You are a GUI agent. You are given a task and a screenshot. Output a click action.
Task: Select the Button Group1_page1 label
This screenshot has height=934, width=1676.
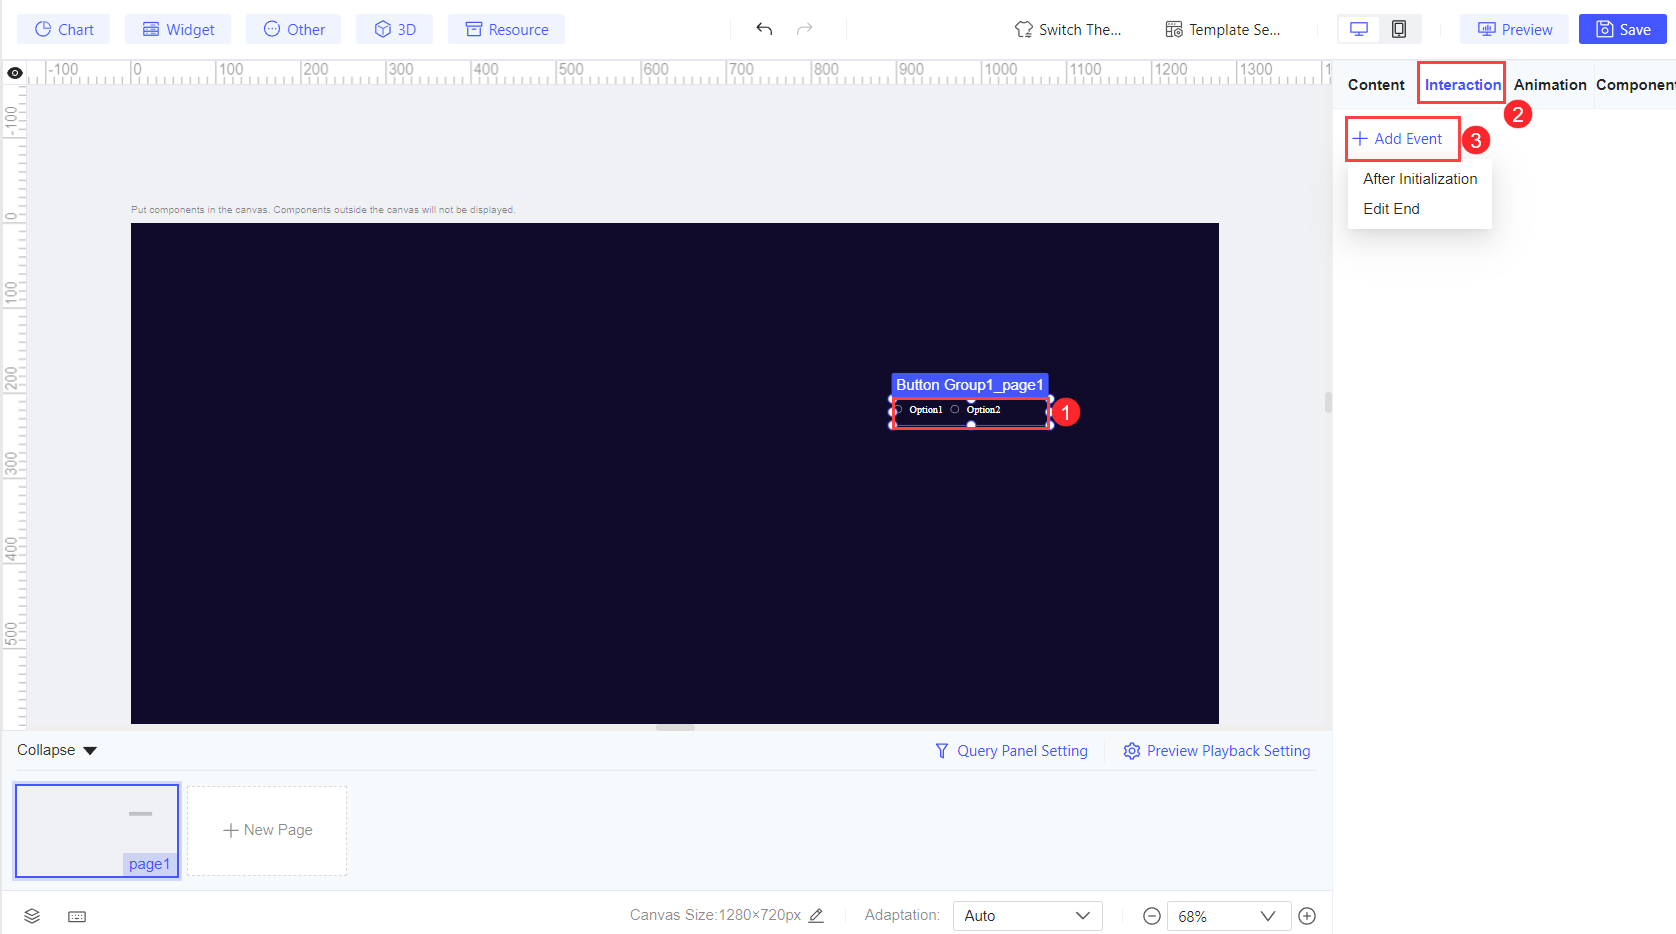[x=969, y=385]
